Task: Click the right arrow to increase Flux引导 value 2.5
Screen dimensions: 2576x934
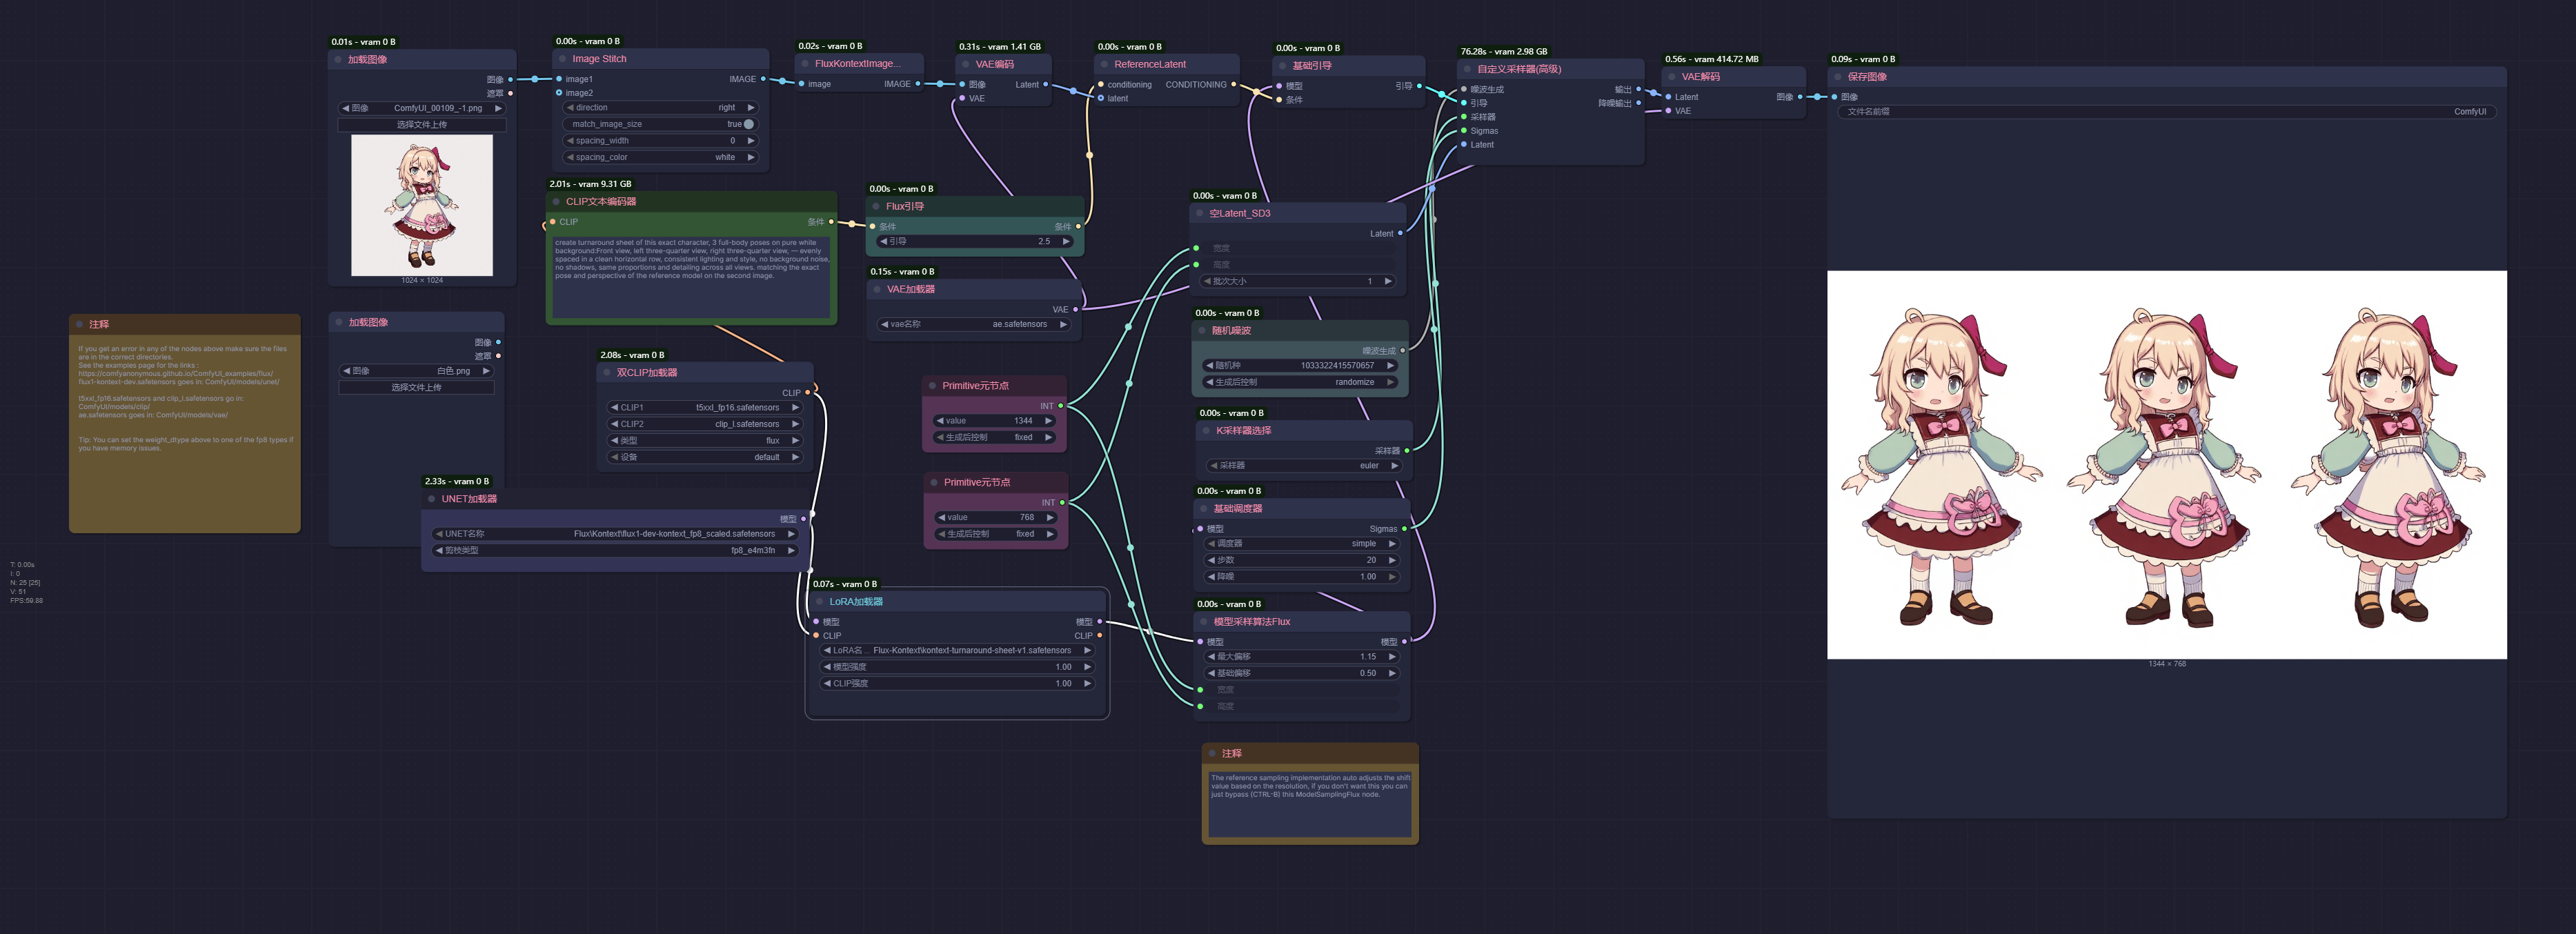Action: (x=1066, y=241)
